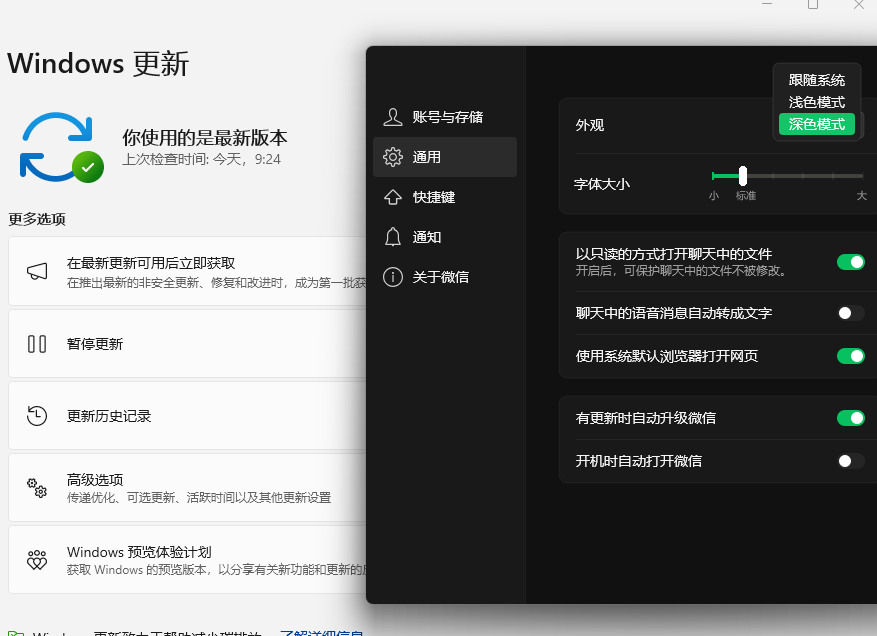Set font size slider to 大
This screenshot has width=877, height=636.
[862, 176]
